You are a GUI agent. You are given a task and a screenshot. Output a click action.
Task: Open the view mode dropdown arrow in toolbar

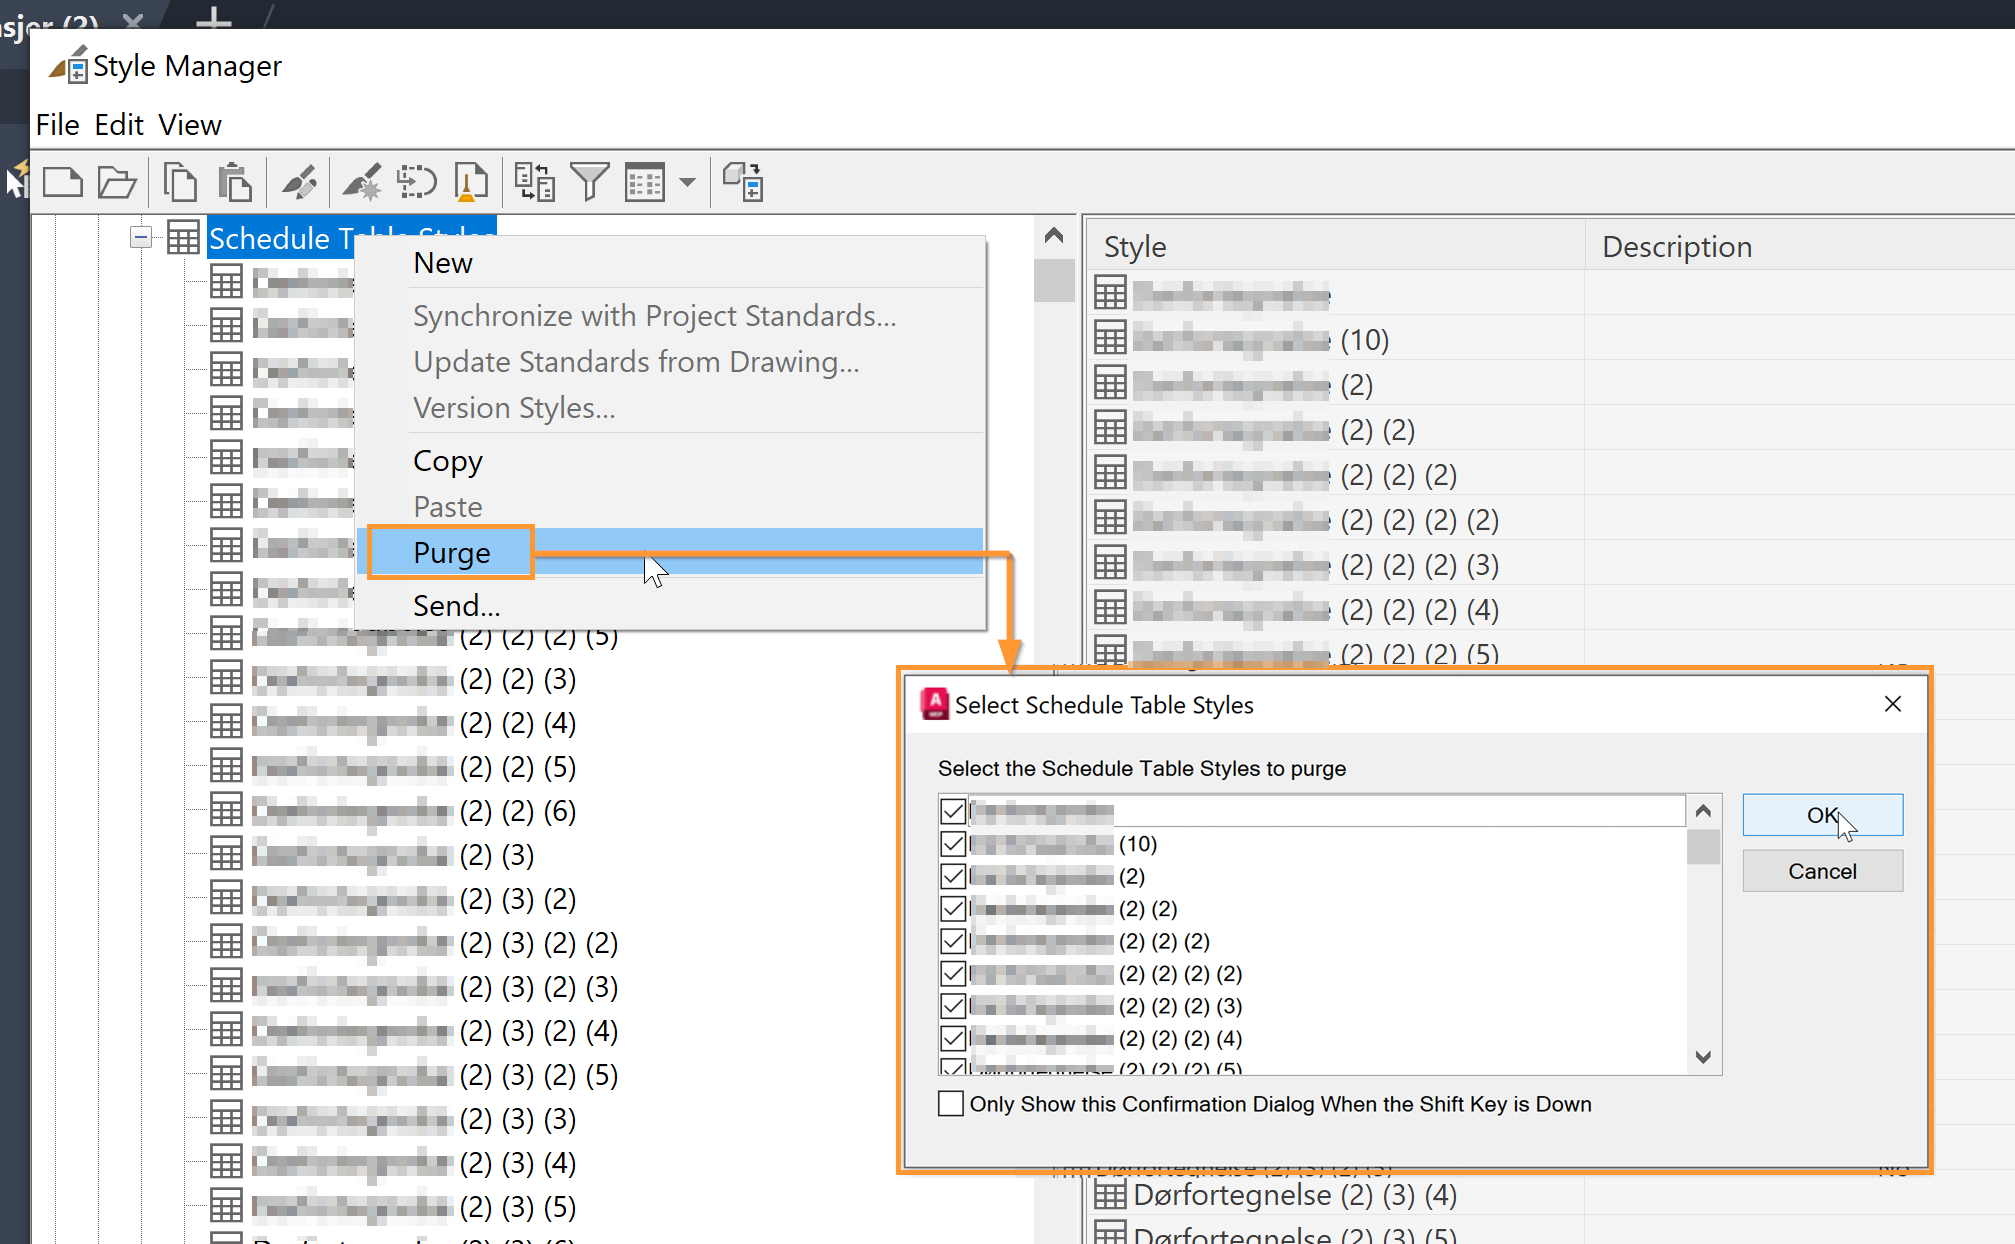(687, 182)
